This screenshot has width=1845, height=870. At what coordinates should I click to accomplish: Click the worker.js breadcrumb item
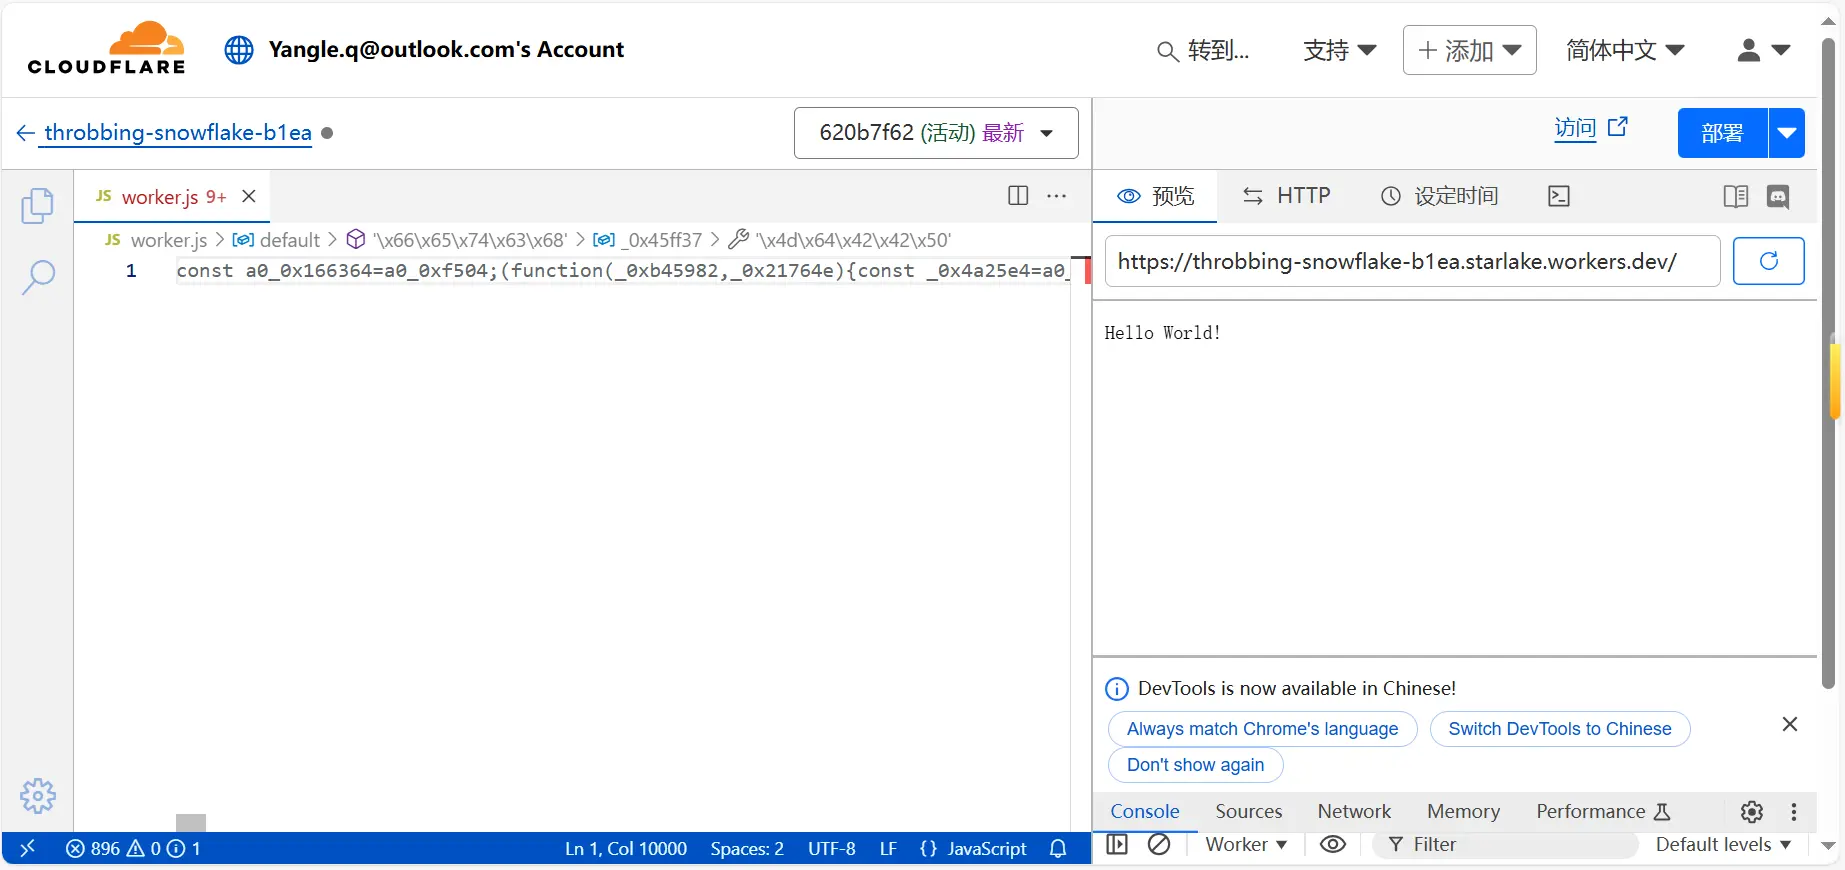coord(157,240)
